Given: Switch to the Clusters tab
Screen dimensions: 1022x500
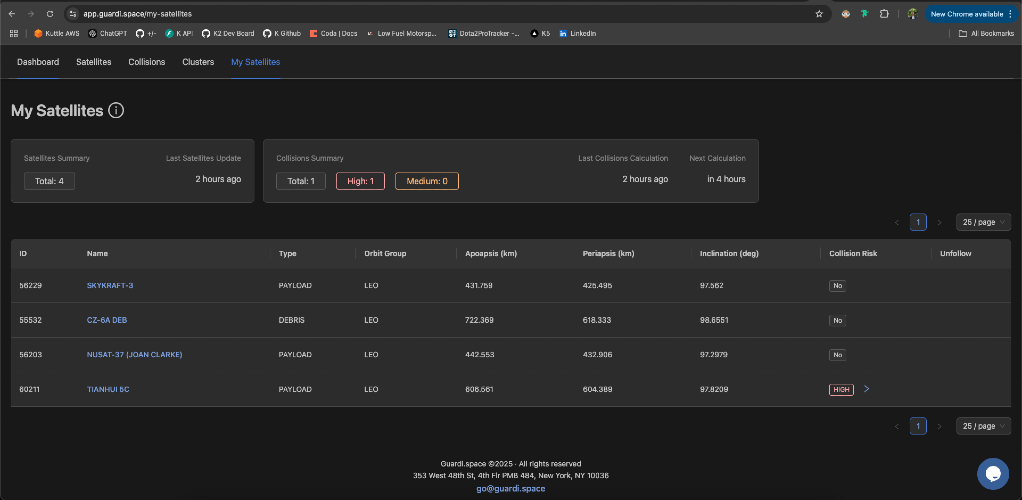Looking at the screenshot, I should tap(198, 62).
